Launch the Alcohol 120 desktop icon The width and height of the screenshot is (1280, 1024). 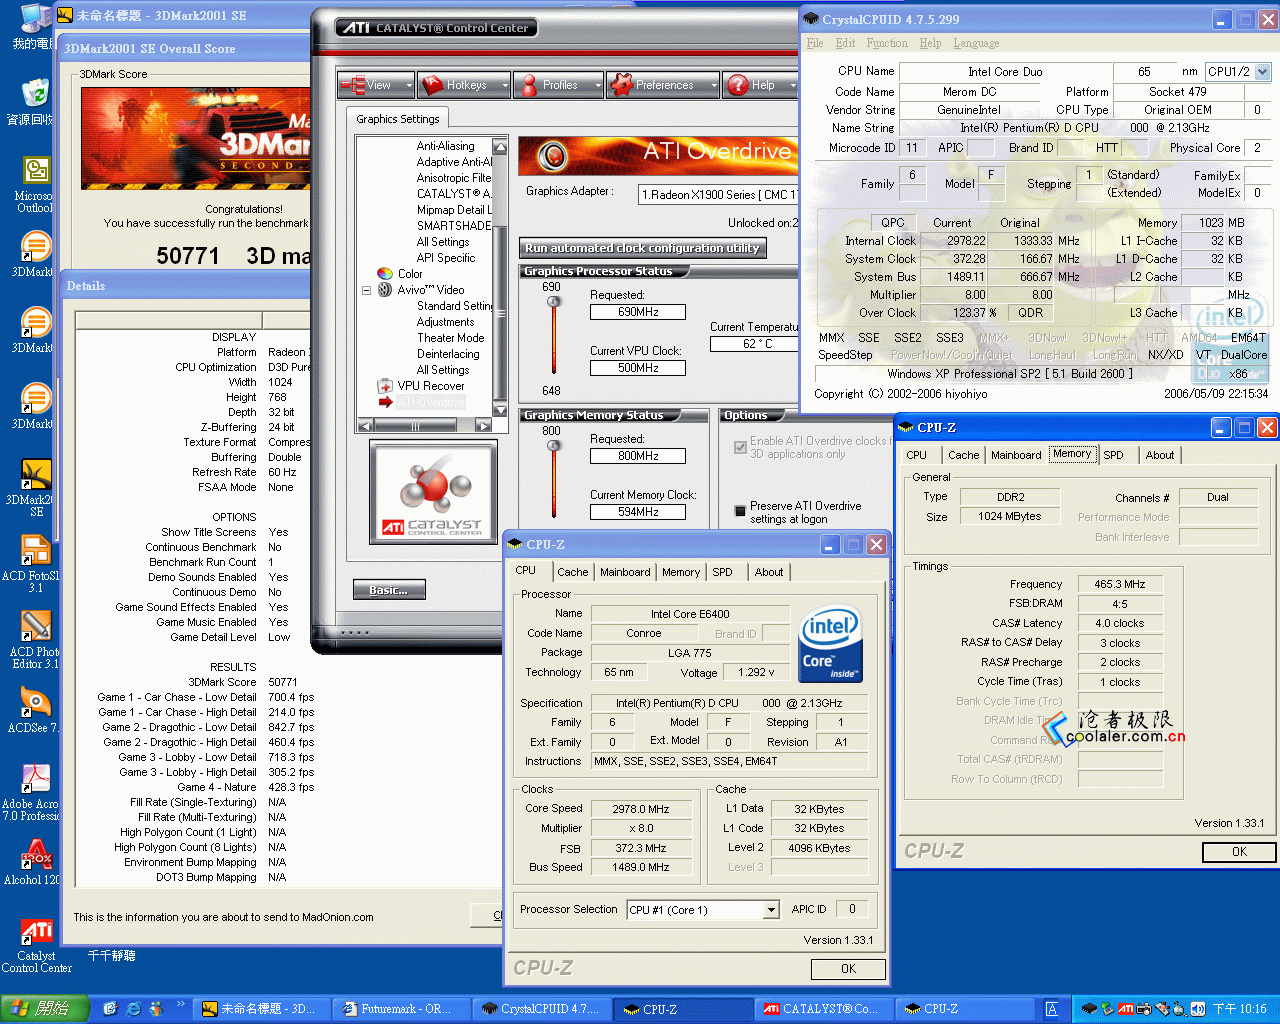36,853
